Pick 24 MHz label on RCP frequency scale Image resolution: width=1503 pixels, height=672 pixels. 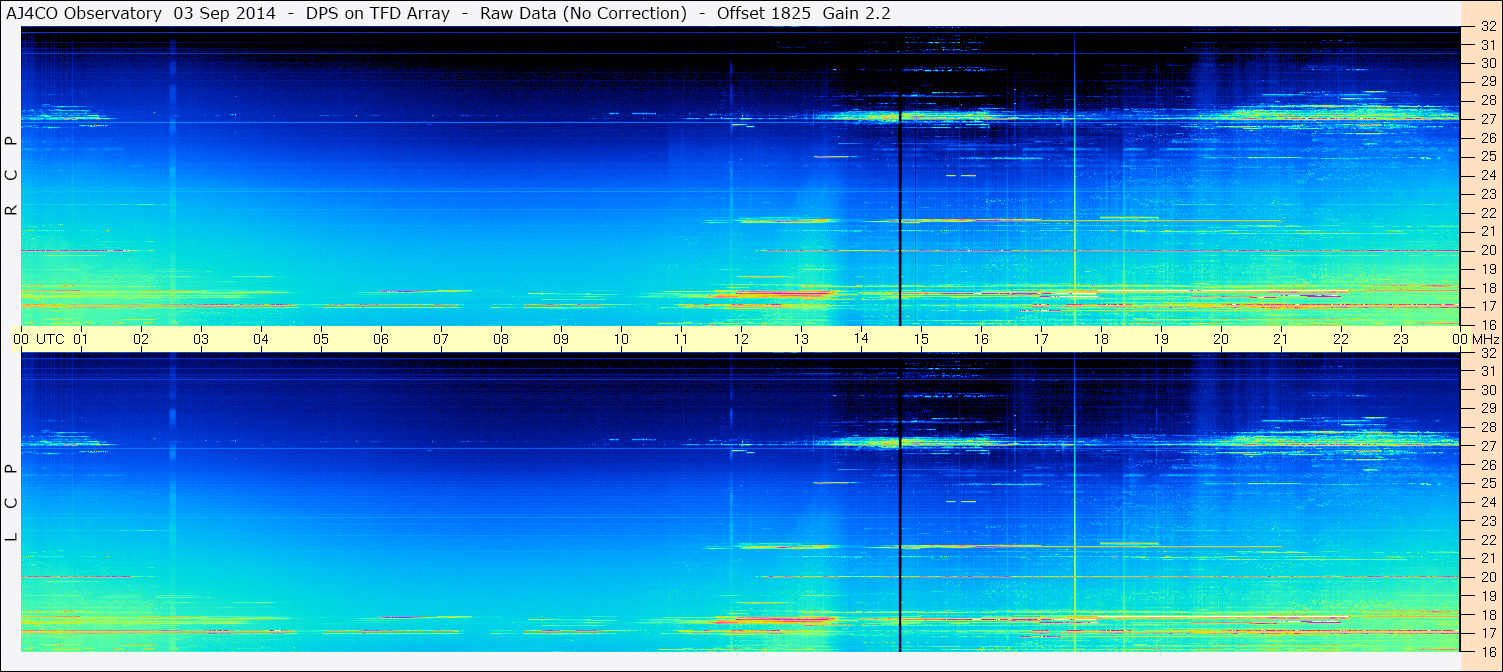click(1487, 176)
